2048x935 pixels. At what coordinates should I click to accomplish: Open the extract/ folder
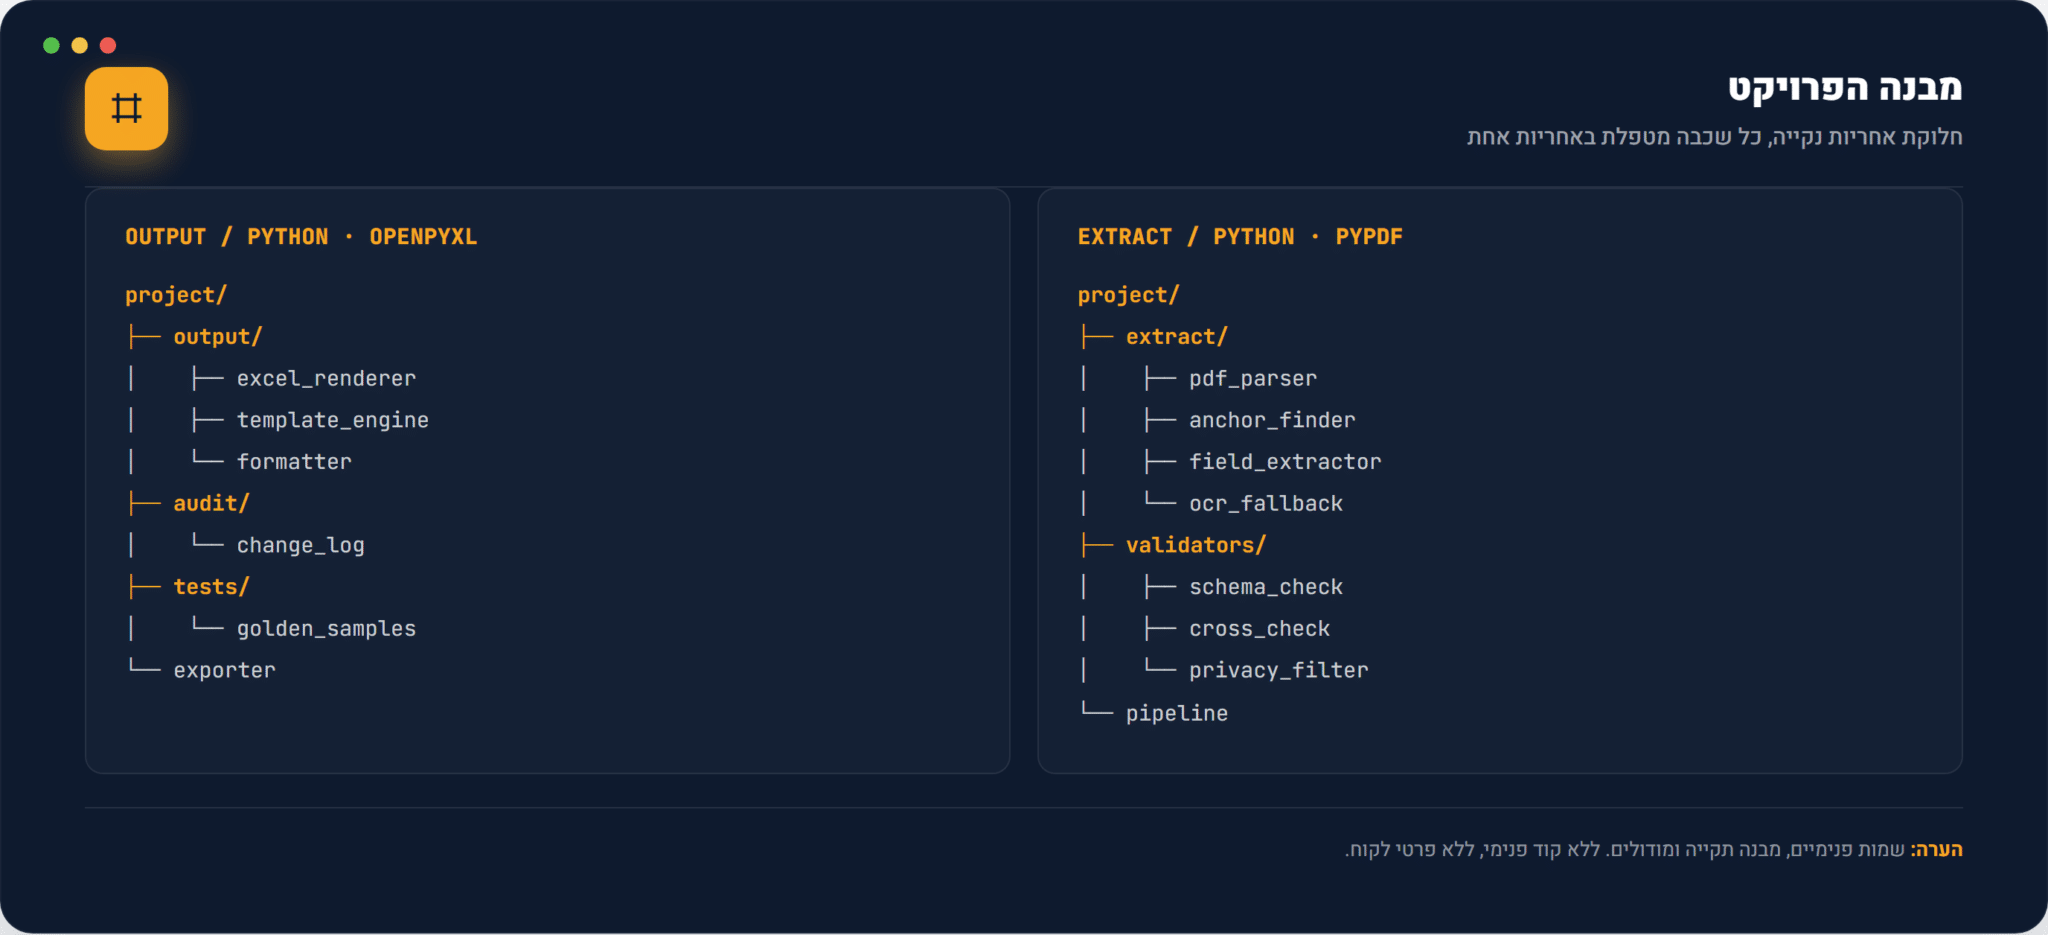tap(1176, 337)
